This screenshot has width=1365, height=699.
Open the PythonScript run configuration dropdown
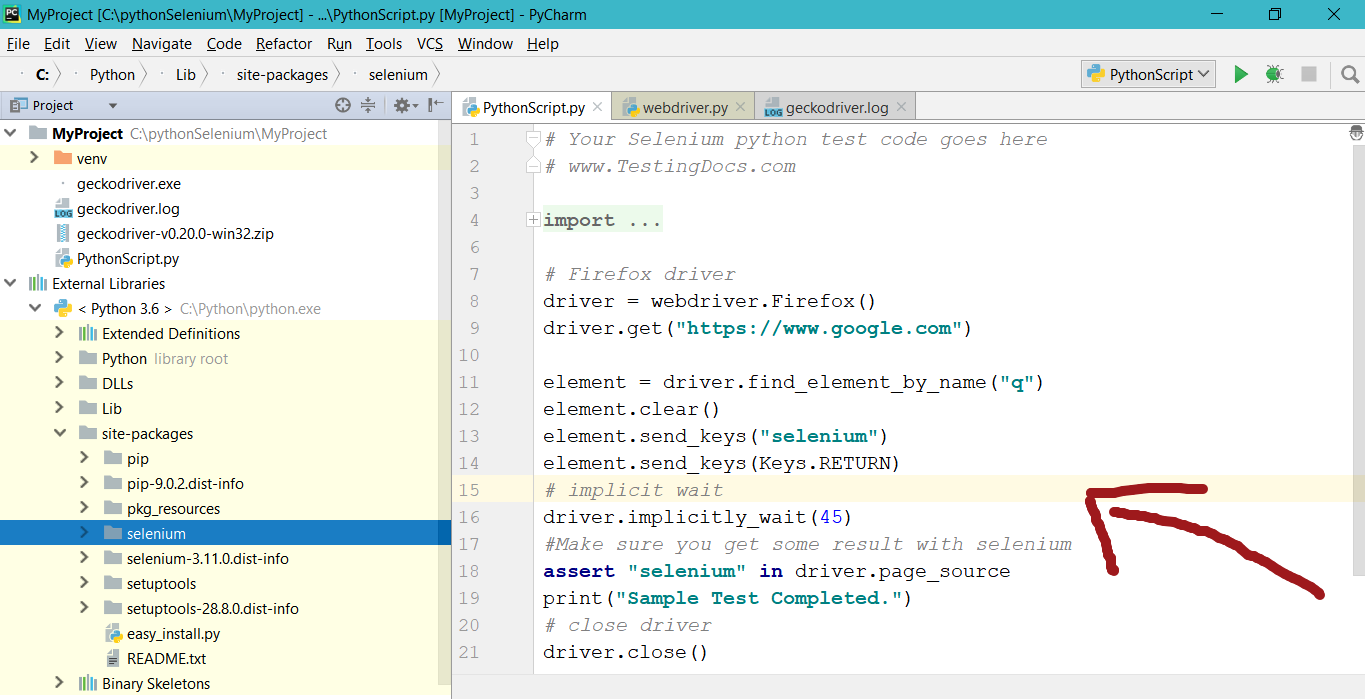coord(1149,74)
